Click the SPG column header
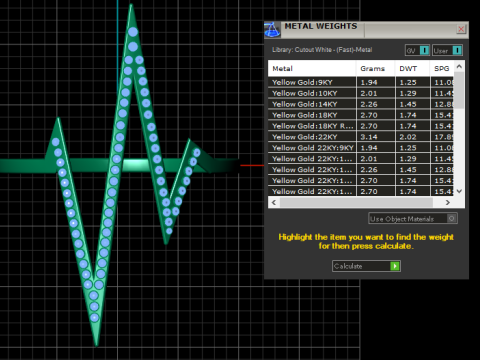Screen dimensions: 480x360 click(442, 69)
